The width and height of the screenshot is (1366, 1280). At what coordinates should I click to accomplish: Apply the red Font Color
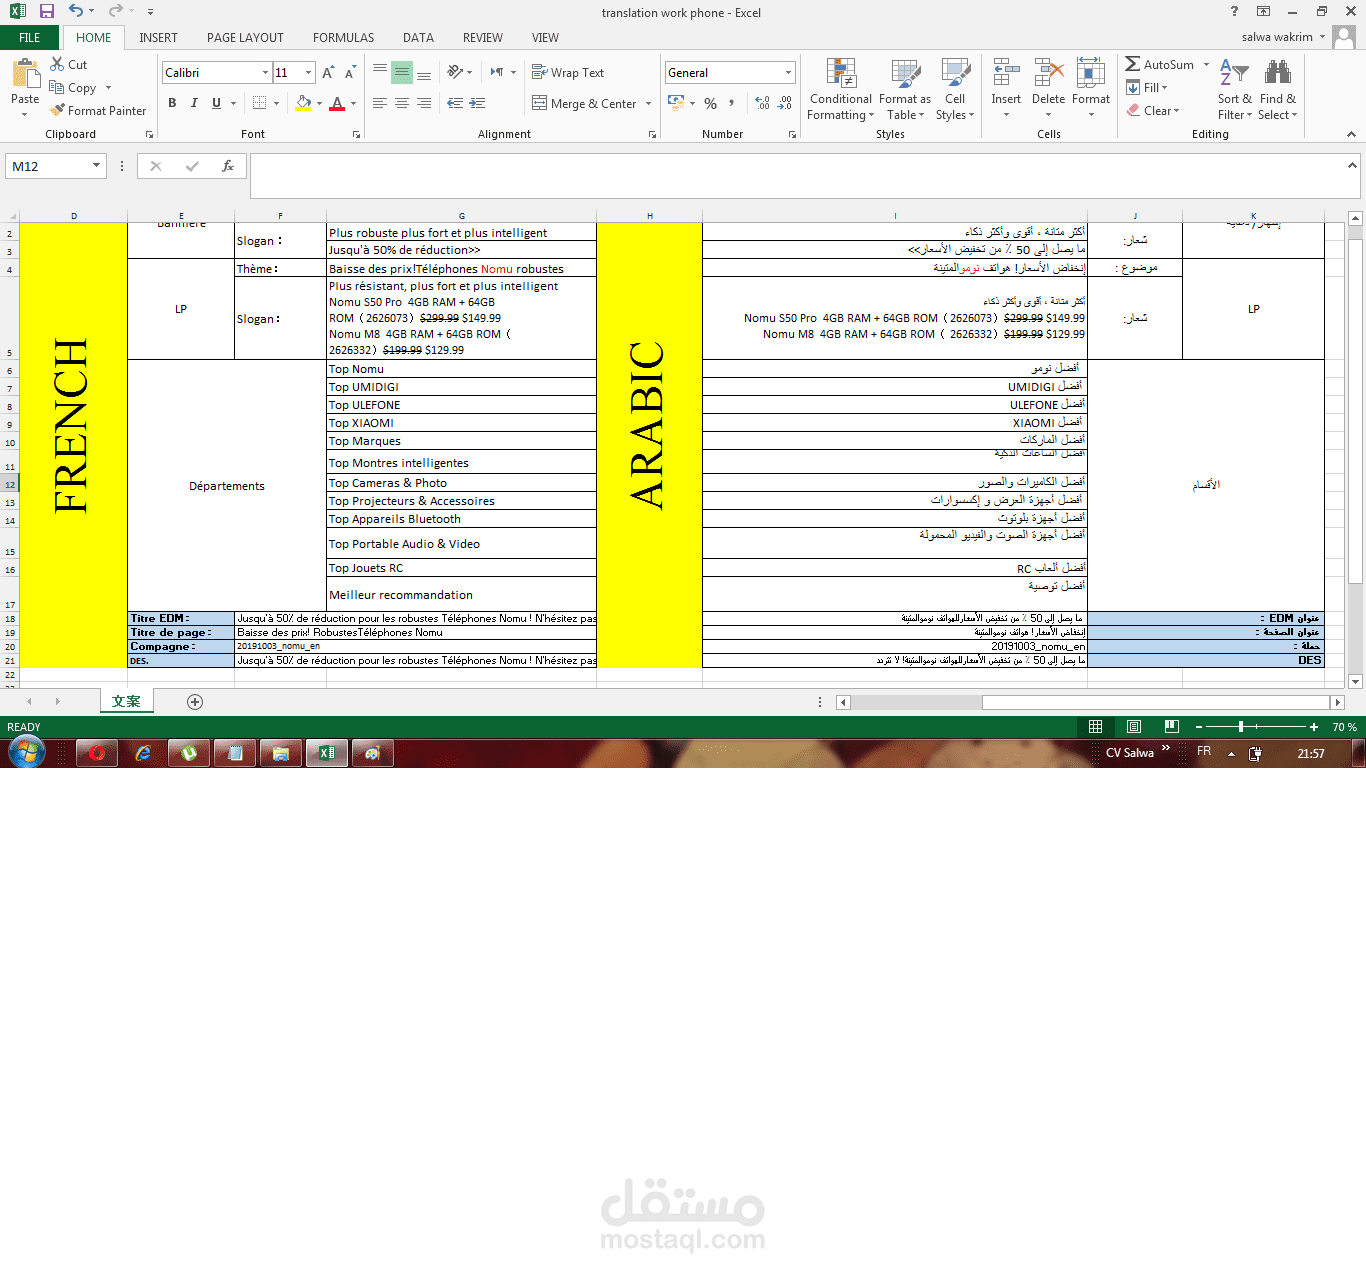tap(337, 103)
